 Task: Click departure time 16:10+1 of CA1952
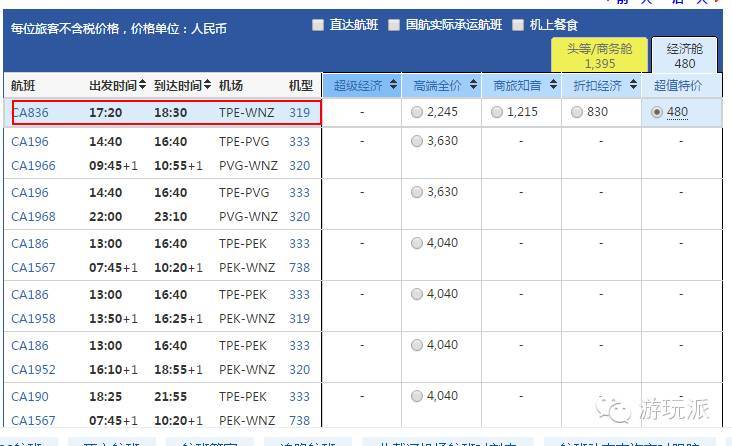[x=113, y=369]
